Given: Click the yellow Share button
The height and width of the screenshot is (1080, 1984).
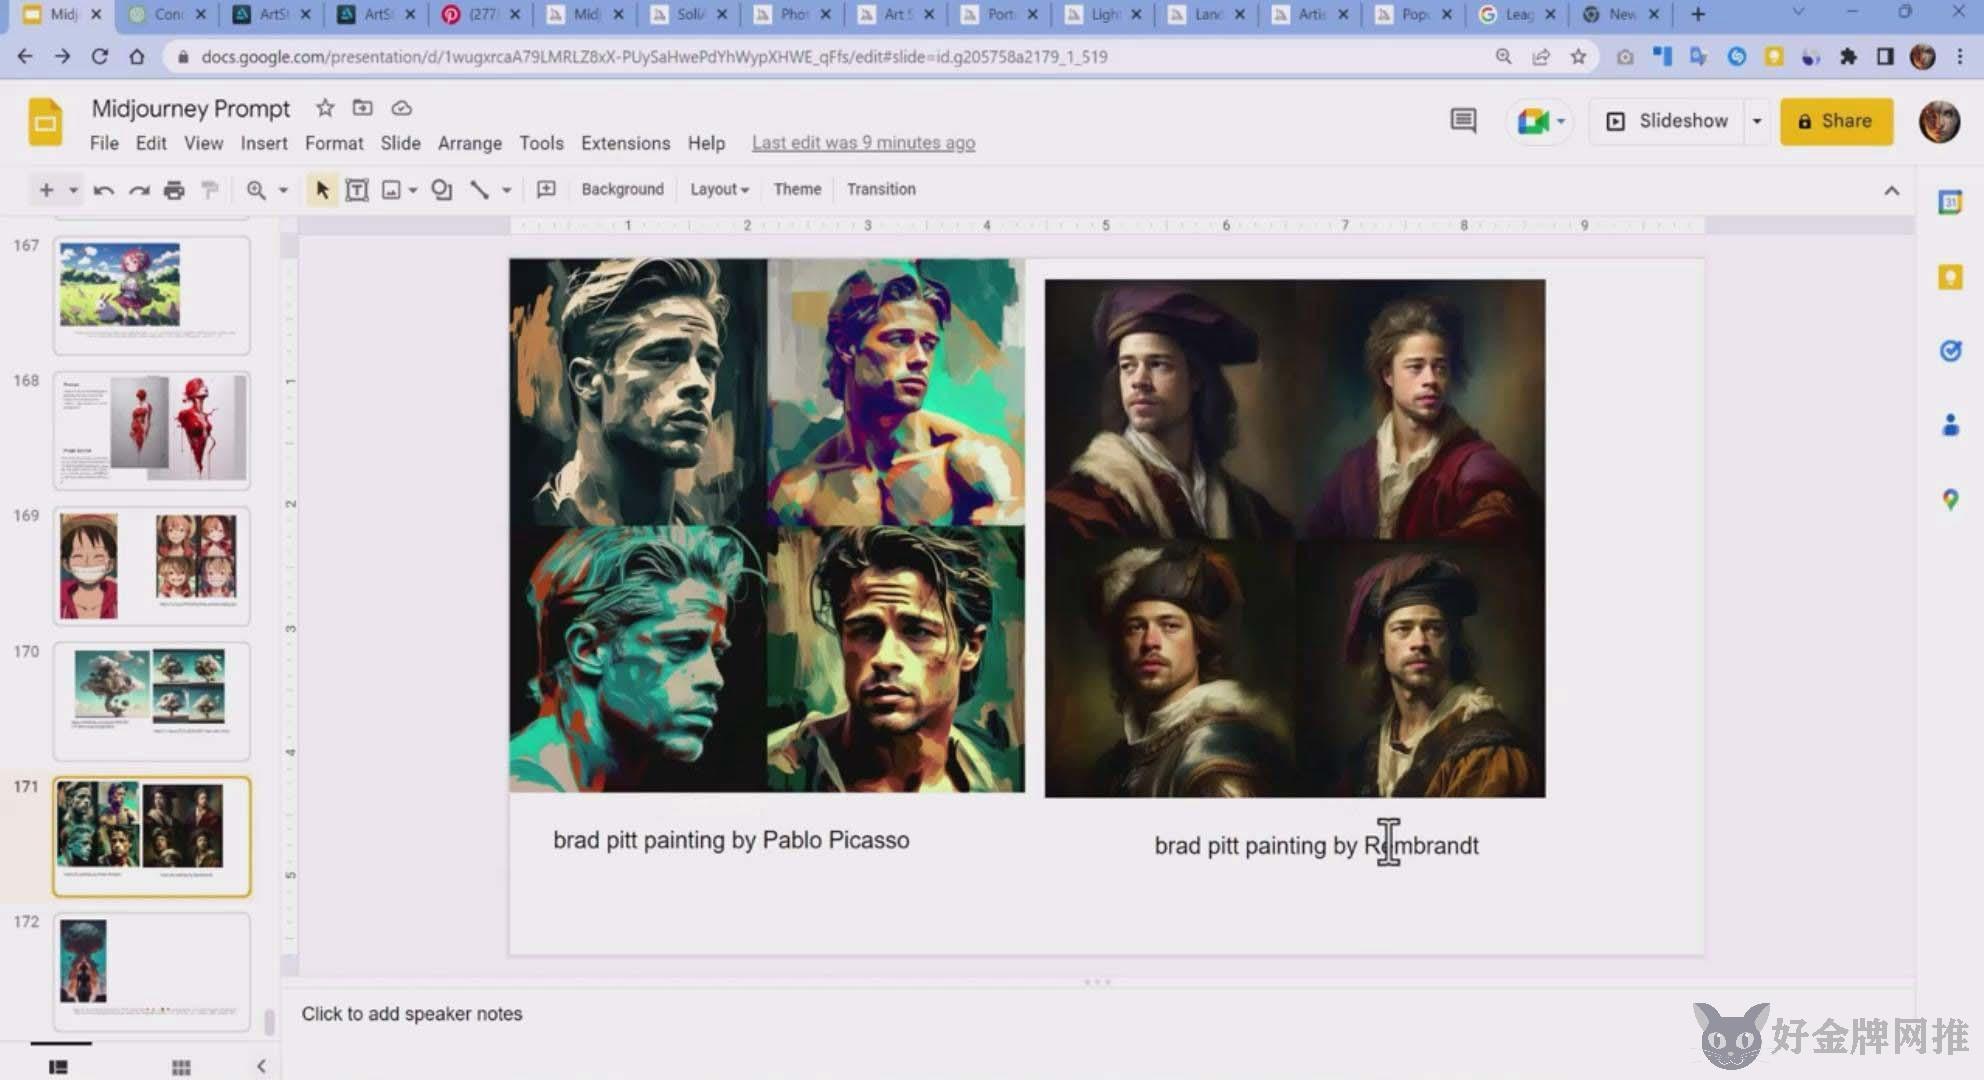Looking at the screenshot, I should click(x=1836, y=121).
